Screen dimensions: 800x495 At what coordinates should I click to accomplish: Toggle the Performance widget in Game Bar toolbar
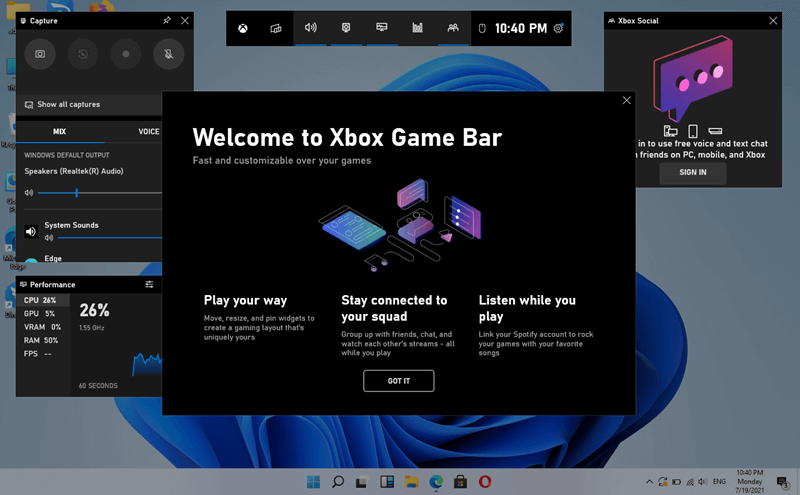(382, 28)
